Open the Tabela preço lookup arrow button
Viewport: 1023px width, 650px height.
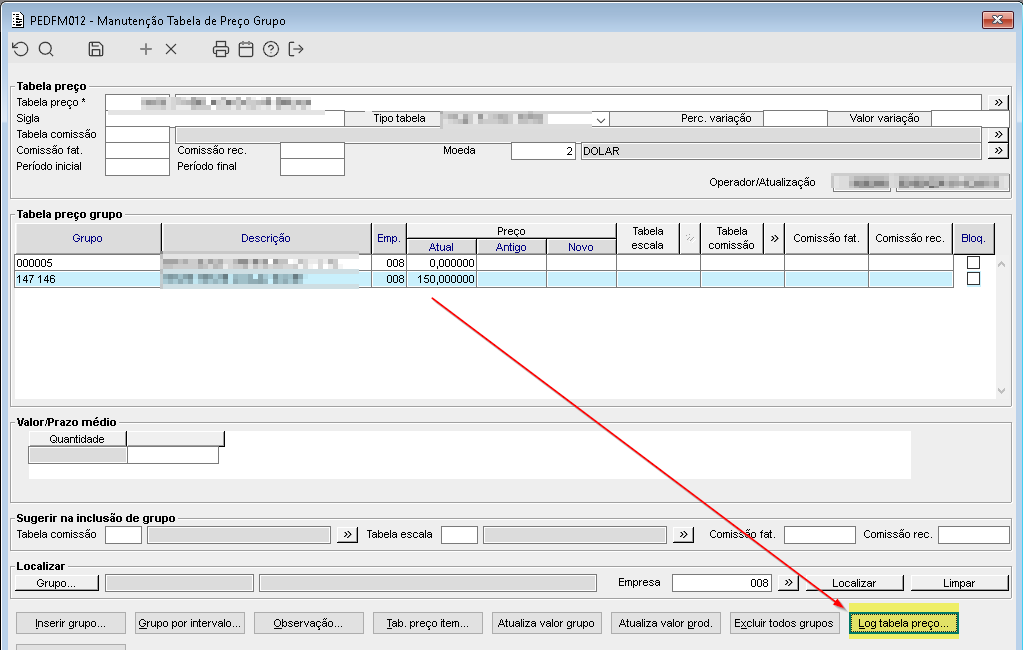coord(998,102)
